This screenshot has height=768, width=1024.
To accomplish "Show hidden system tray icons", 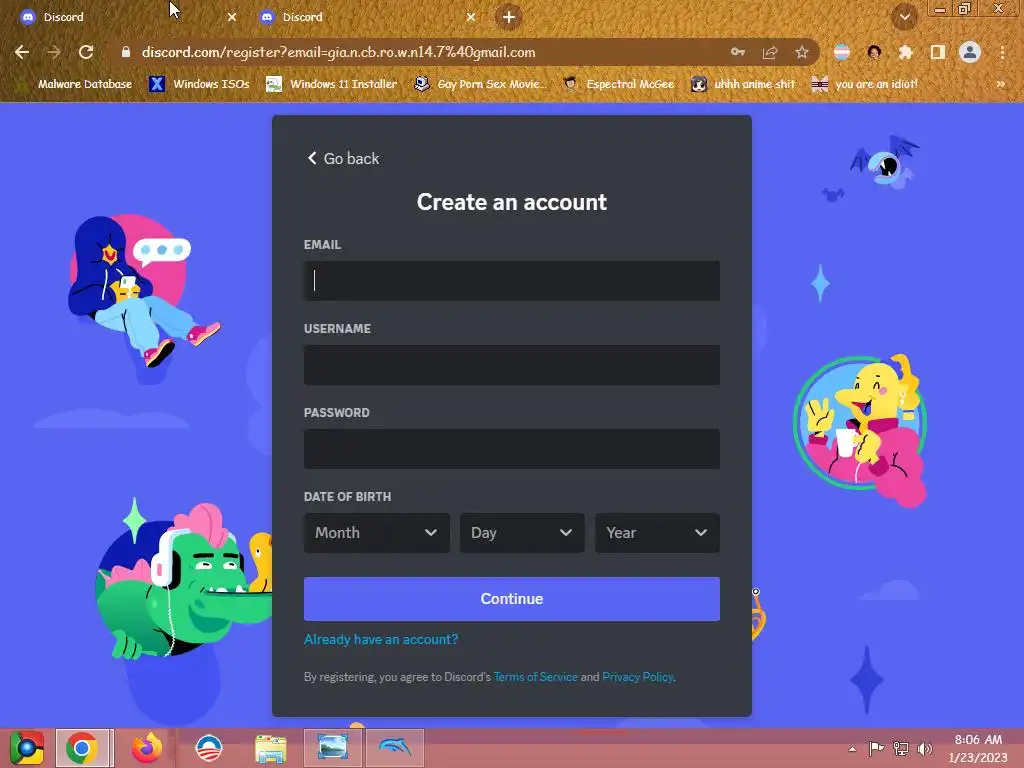I will tap(852, 749).
